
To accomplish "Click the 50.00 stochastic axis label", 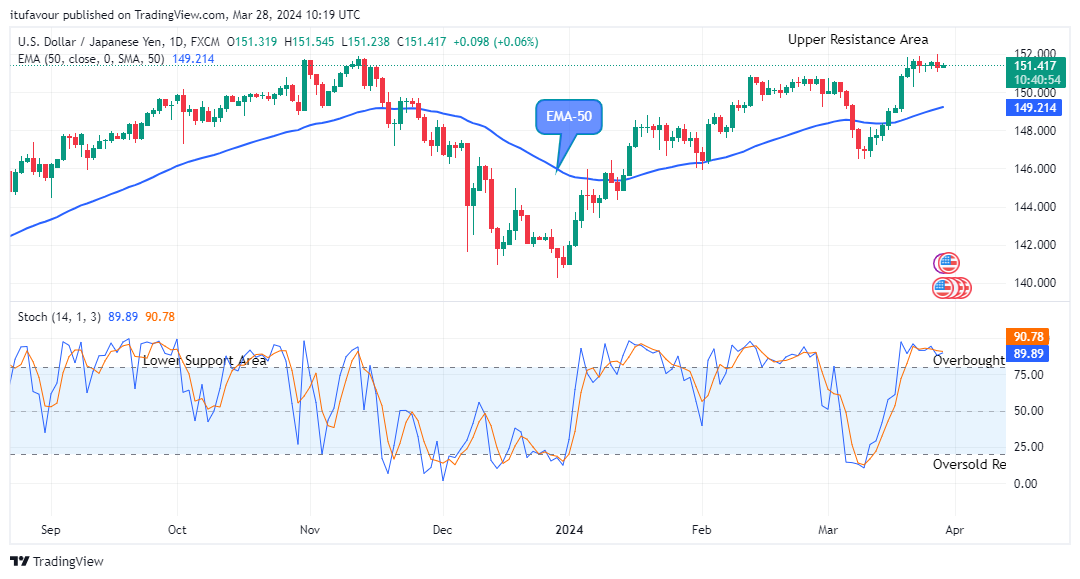I will click(1028, 410).
